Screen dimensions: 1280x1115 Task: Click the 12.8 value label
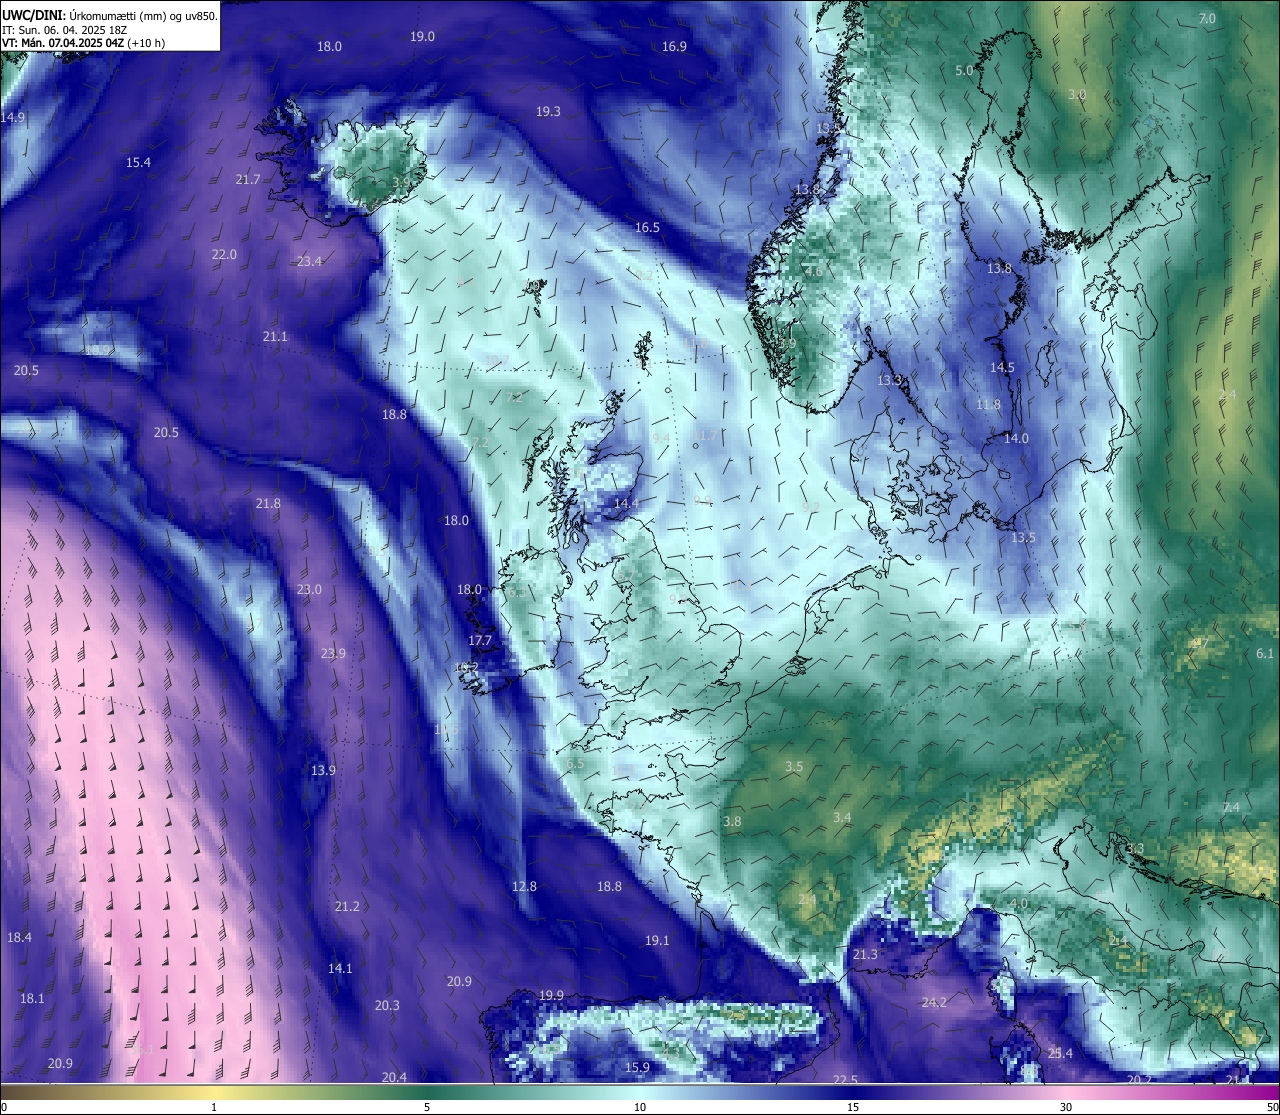click(x=524, y=887)
